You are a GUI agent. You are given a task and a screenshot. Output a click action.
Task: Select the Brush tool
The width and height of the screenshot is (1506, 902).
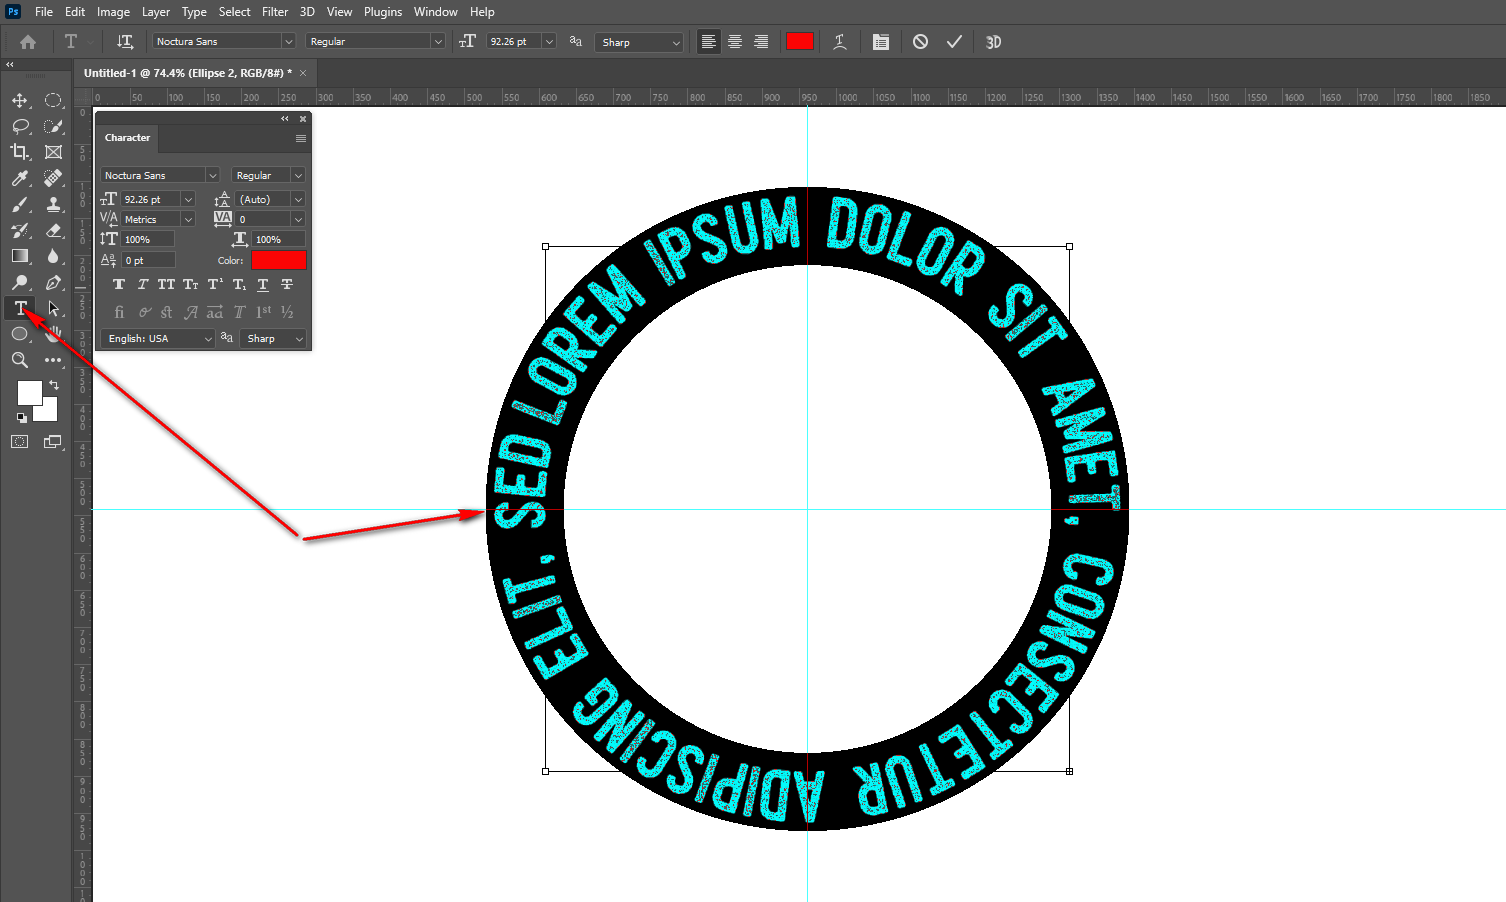click(20, 204)
